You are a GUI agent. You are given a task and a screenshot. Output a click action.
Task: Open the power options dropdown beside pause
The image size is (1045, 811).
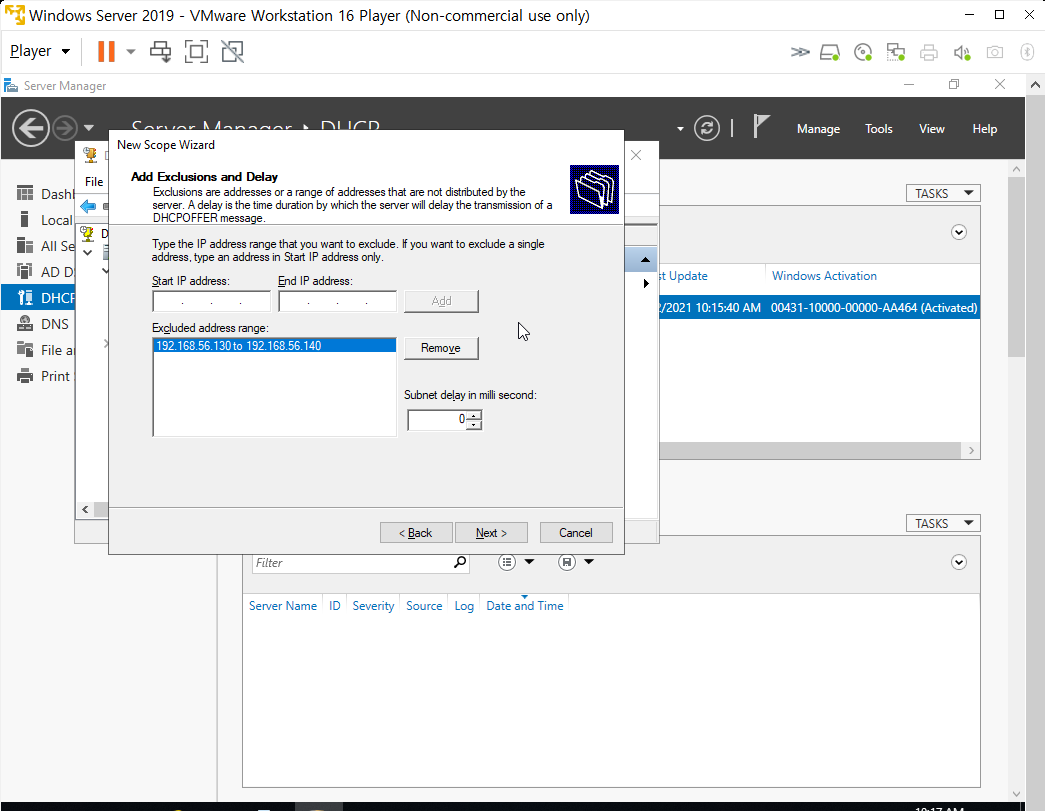pos(131,51)
